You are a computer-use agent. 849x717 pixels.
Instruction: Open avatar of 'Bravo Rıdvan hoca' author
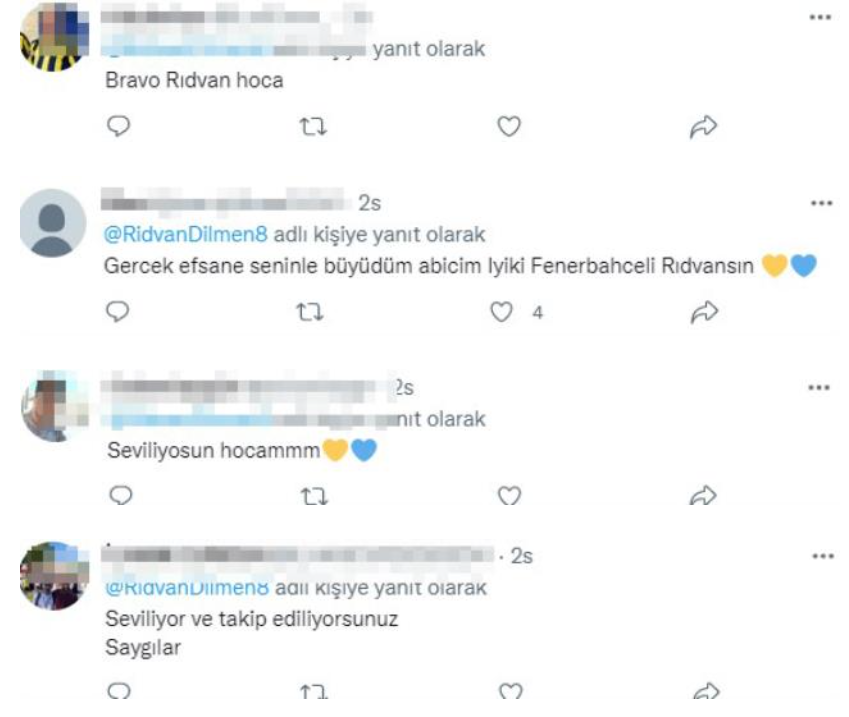click(54, 37)
